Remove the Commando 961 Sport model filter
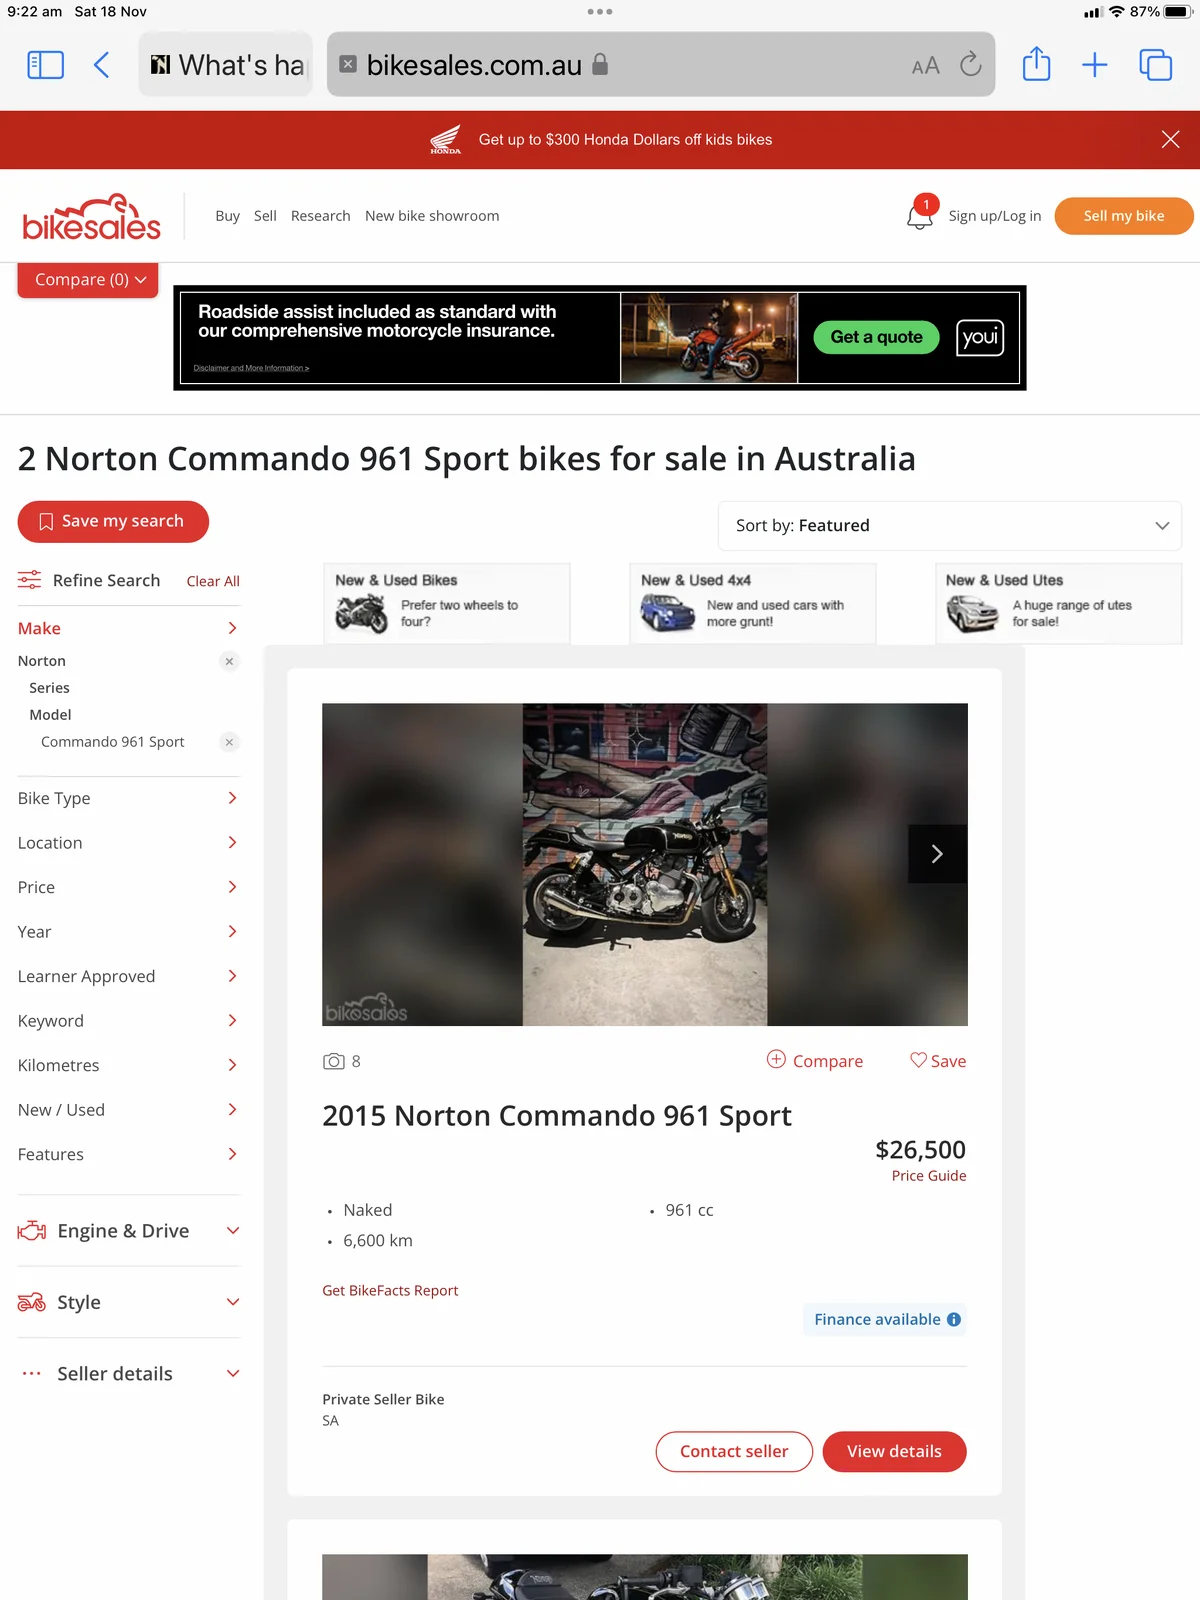1200x1600 pixels. tap(229, 742)
